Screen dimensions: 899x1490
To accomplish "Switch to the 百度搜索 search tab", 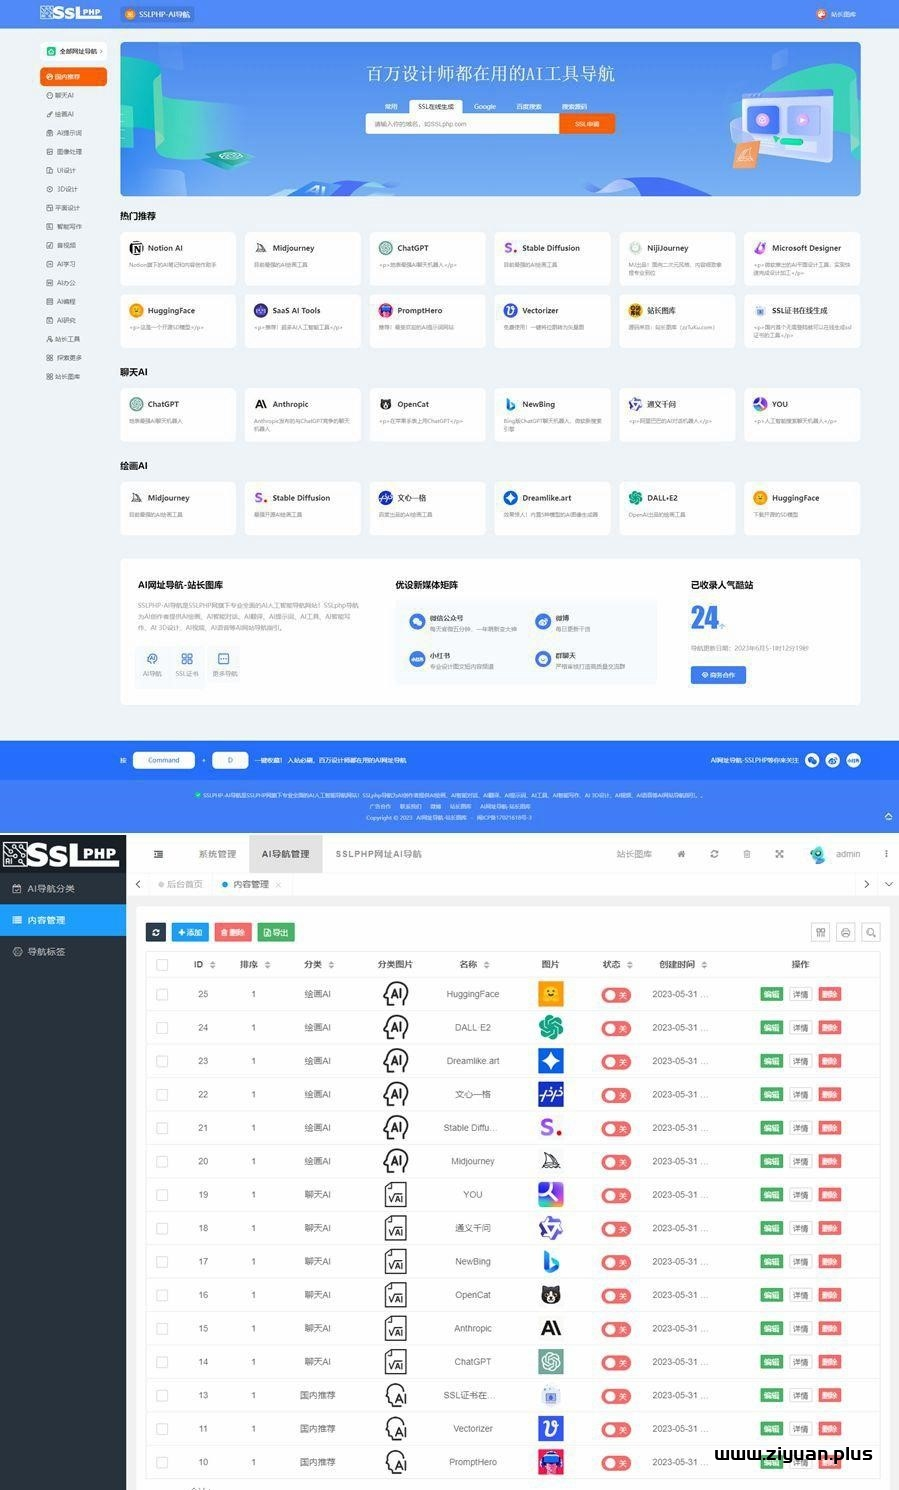I will click(x=529, y=106).
